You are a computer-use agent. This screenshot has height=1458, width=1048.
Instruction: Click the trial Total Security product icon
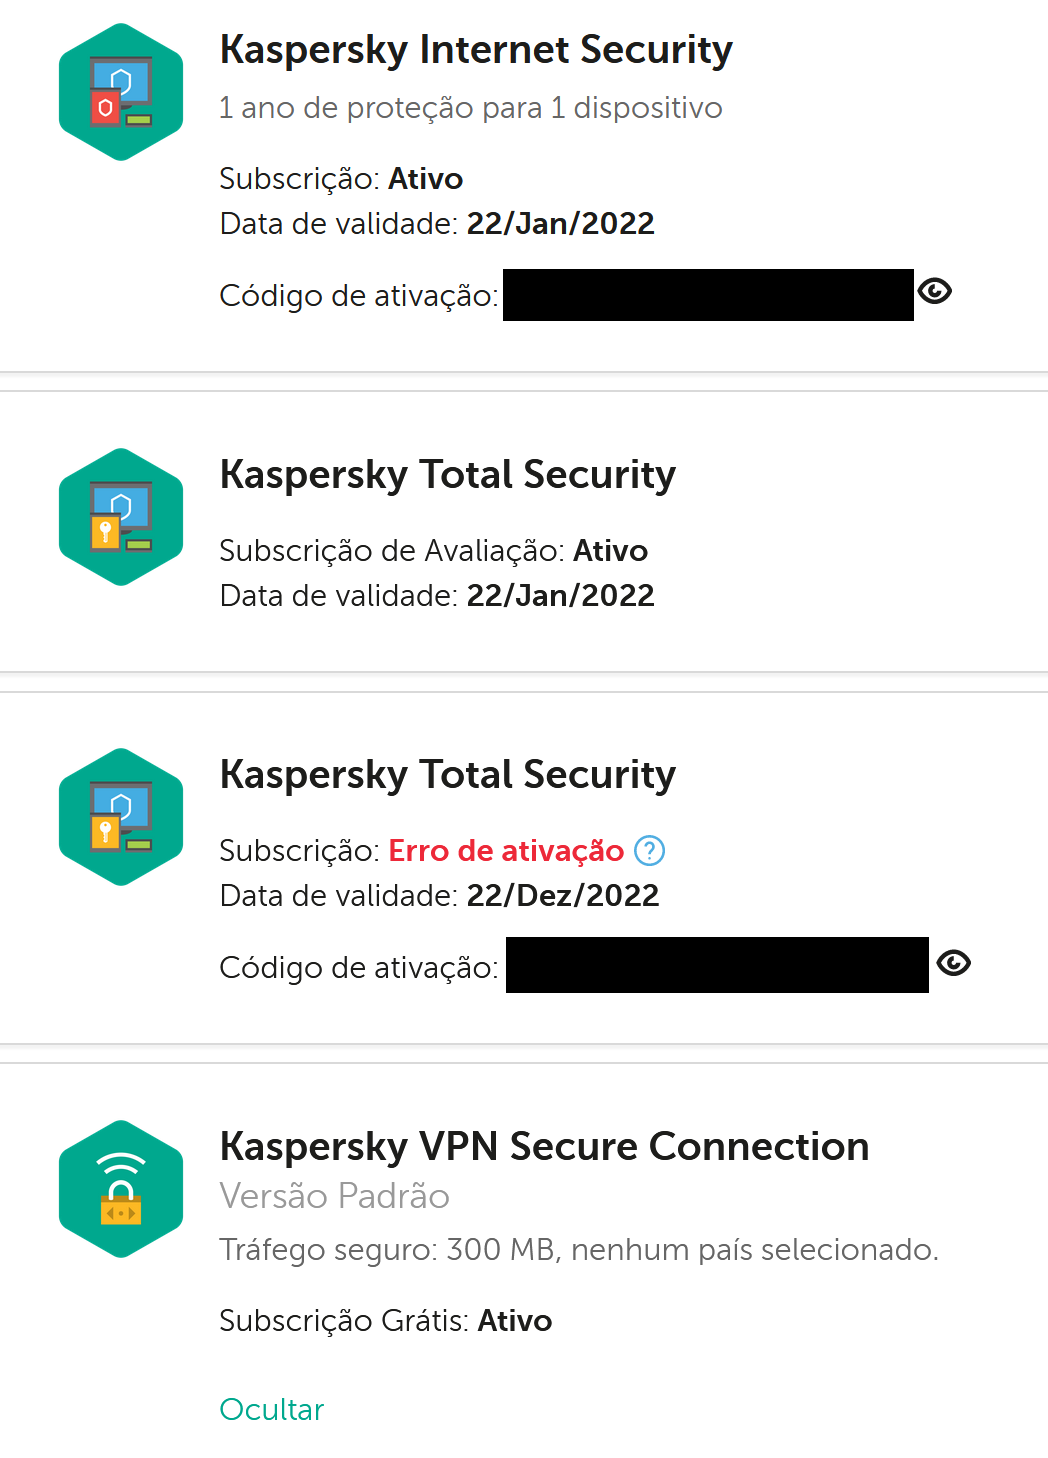point(121,517)
